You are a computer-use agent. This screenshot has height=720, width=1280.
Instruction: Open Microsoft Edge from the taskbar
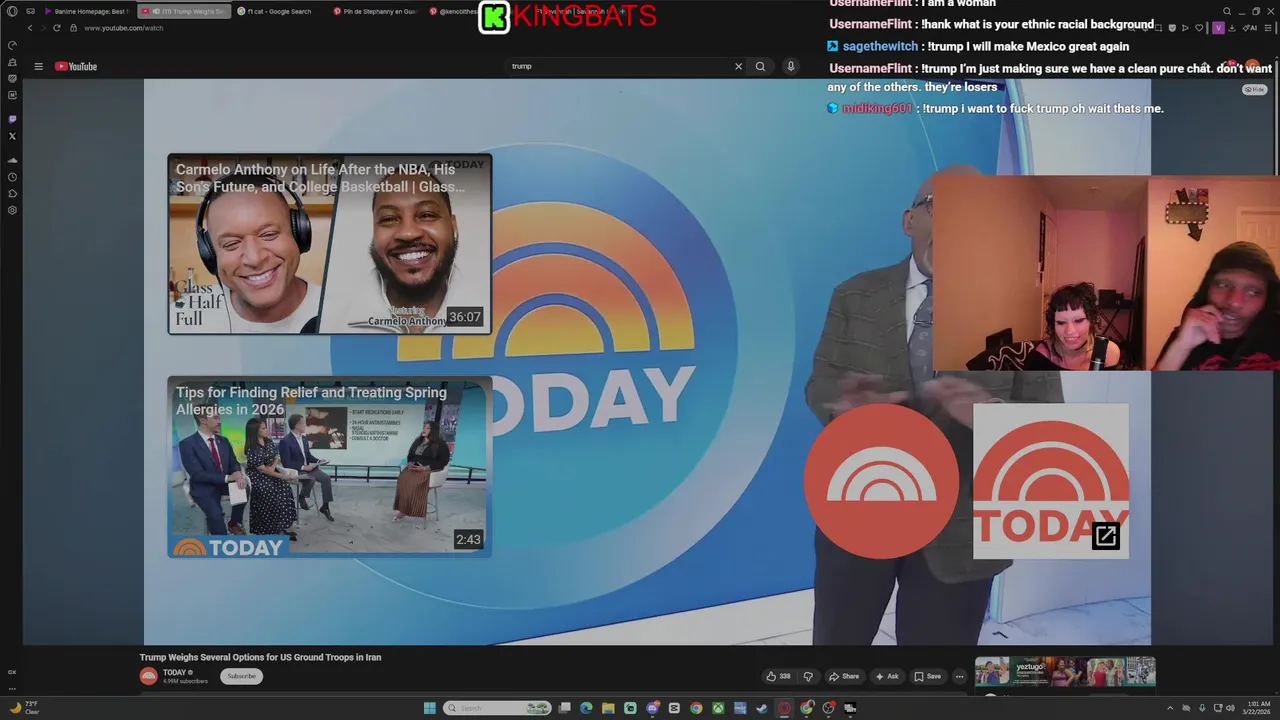[586, 708]
